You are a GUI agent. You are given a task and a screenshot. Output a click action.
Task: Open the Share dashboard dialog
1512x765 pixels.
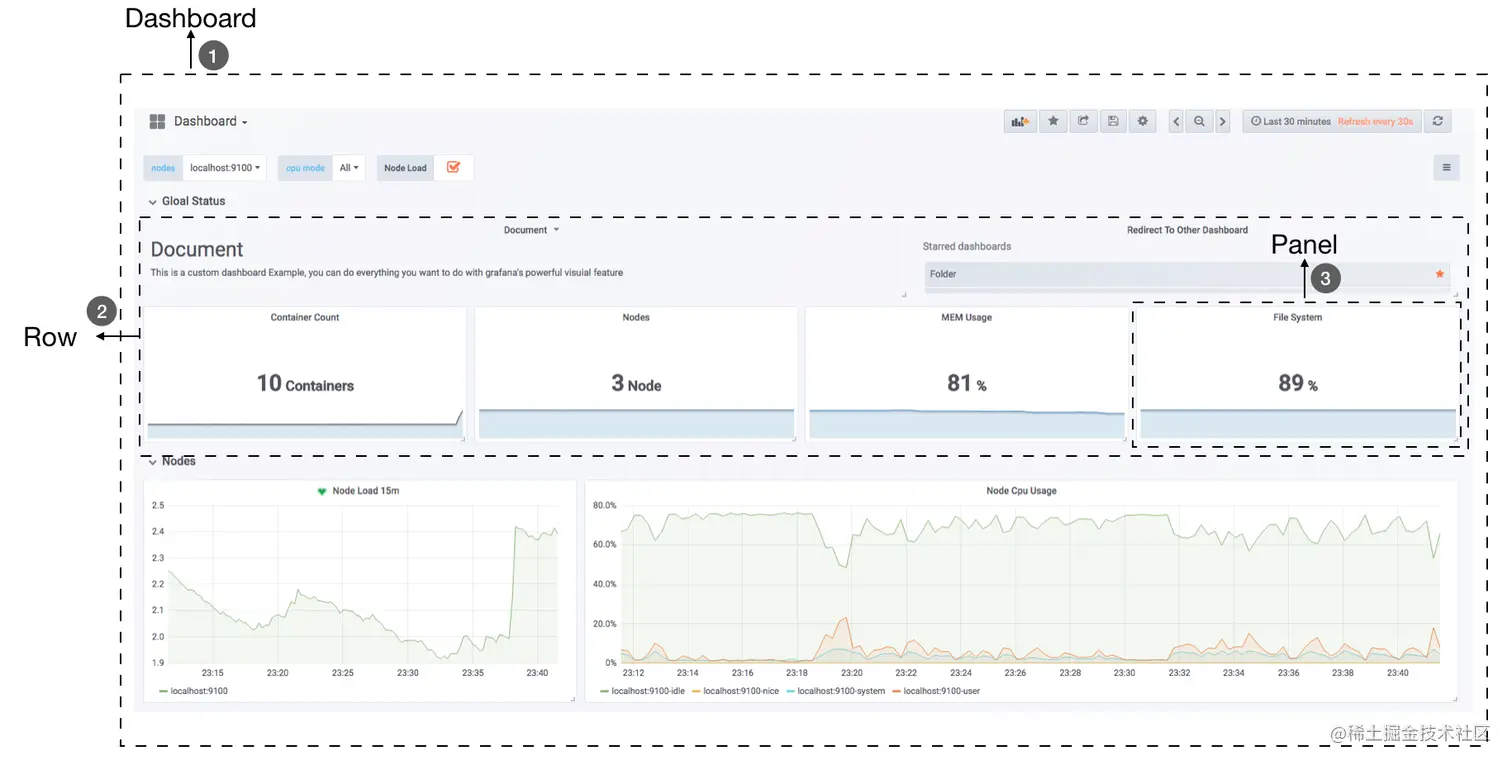1083,121
